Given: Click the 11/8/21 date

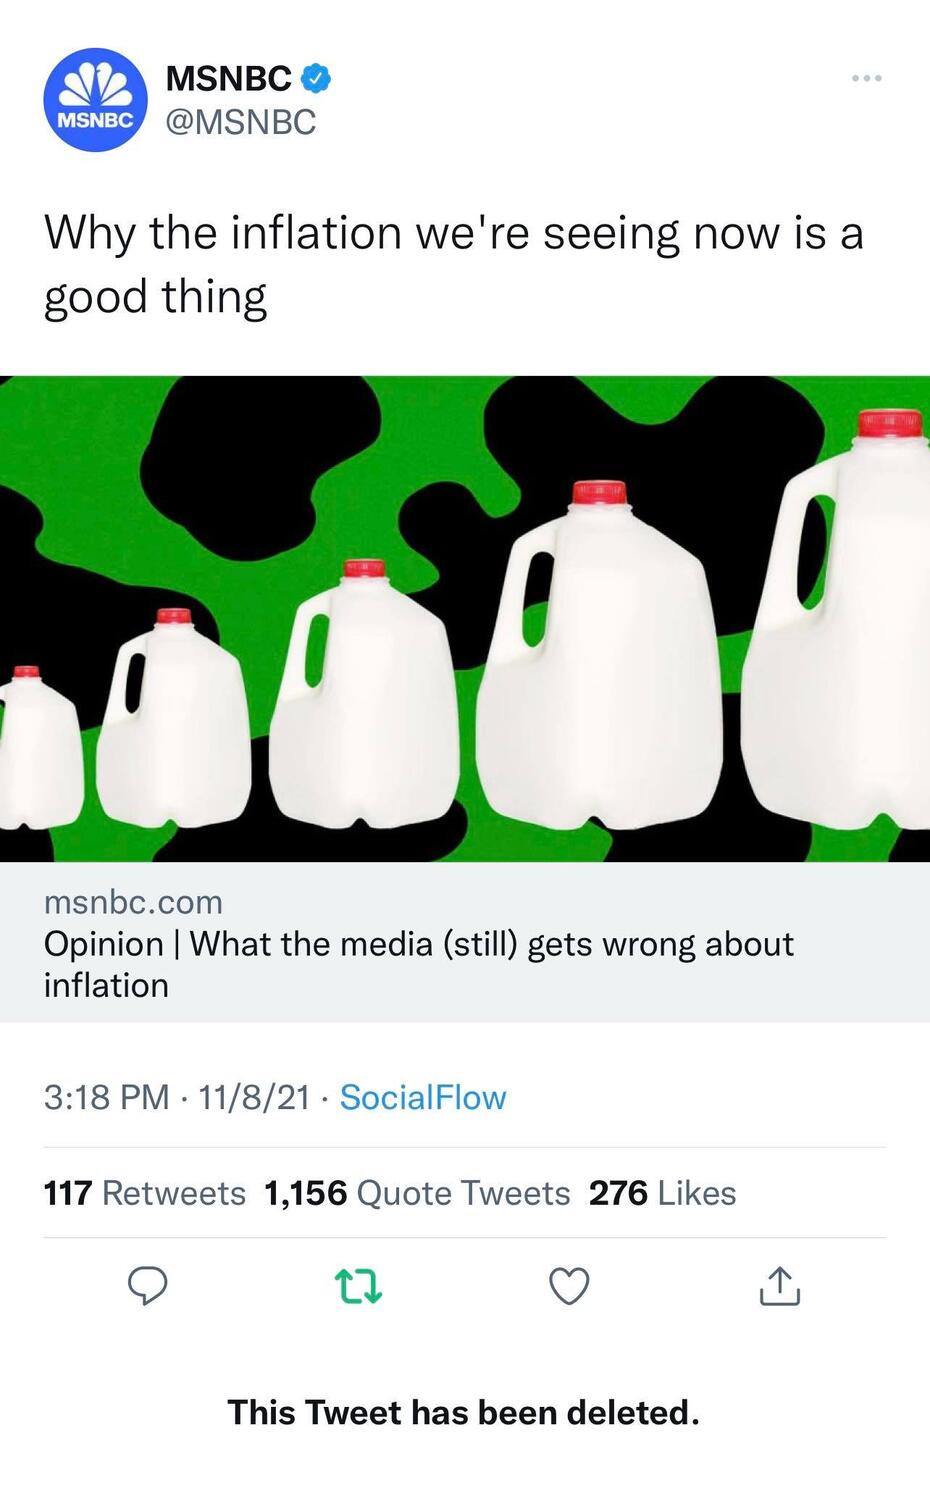Looking at the screenshot, I should tap(254, 1097).
